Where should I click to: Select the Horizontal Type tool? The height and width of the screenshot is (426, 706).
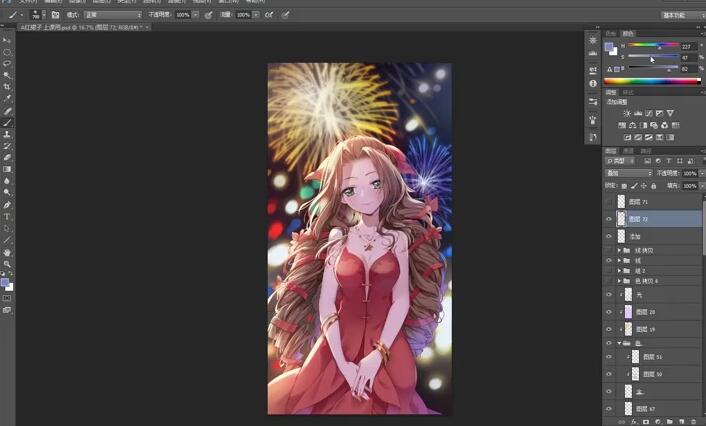[x=7, y=217]
